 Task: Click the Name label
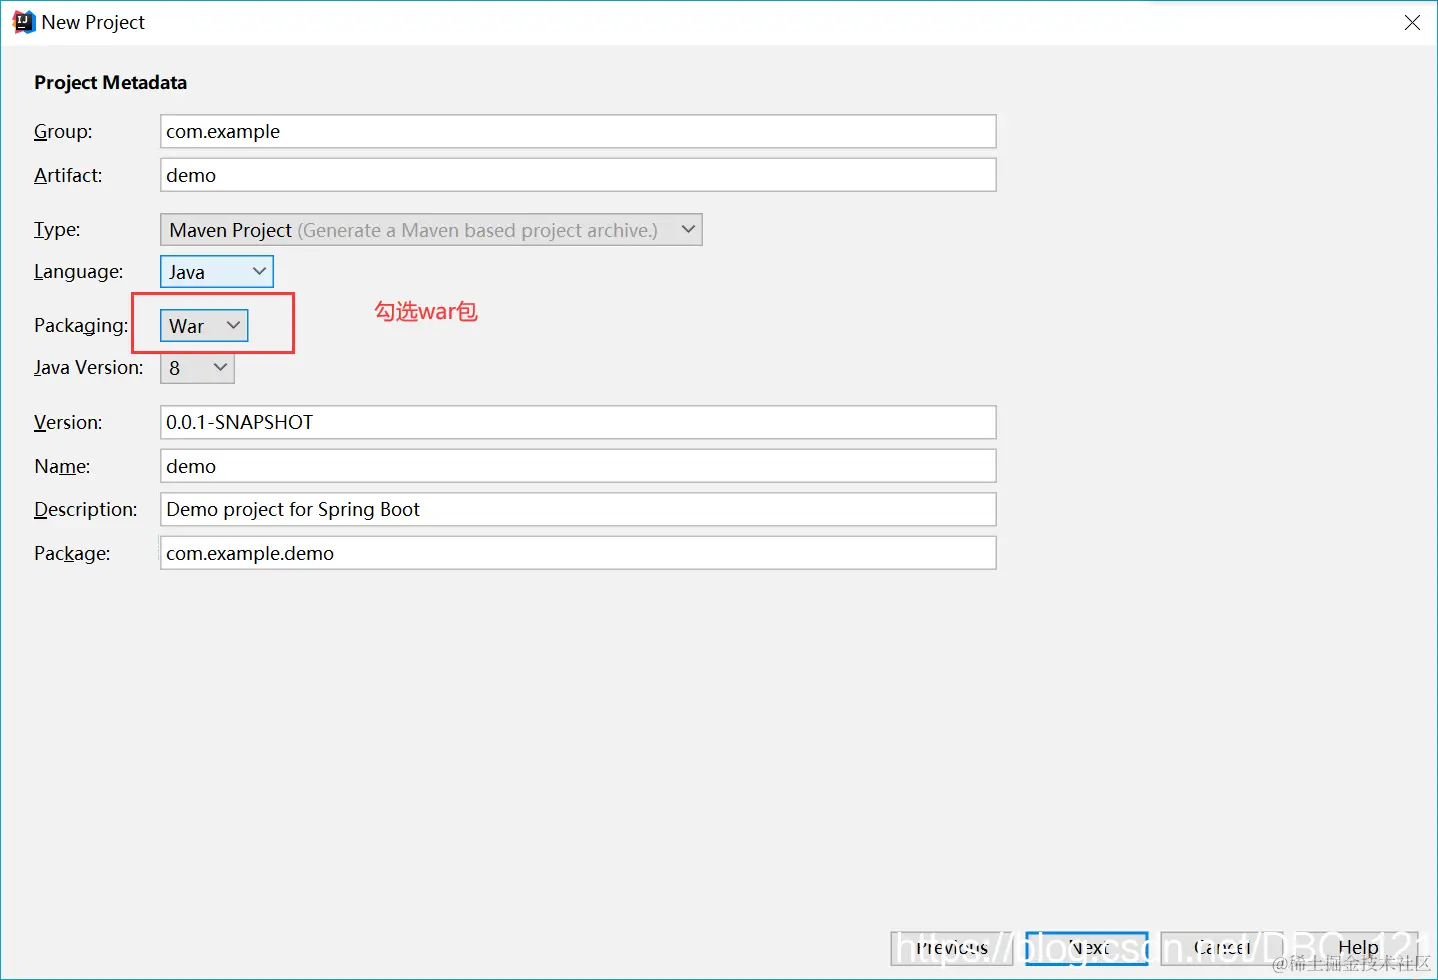[62, 466]
